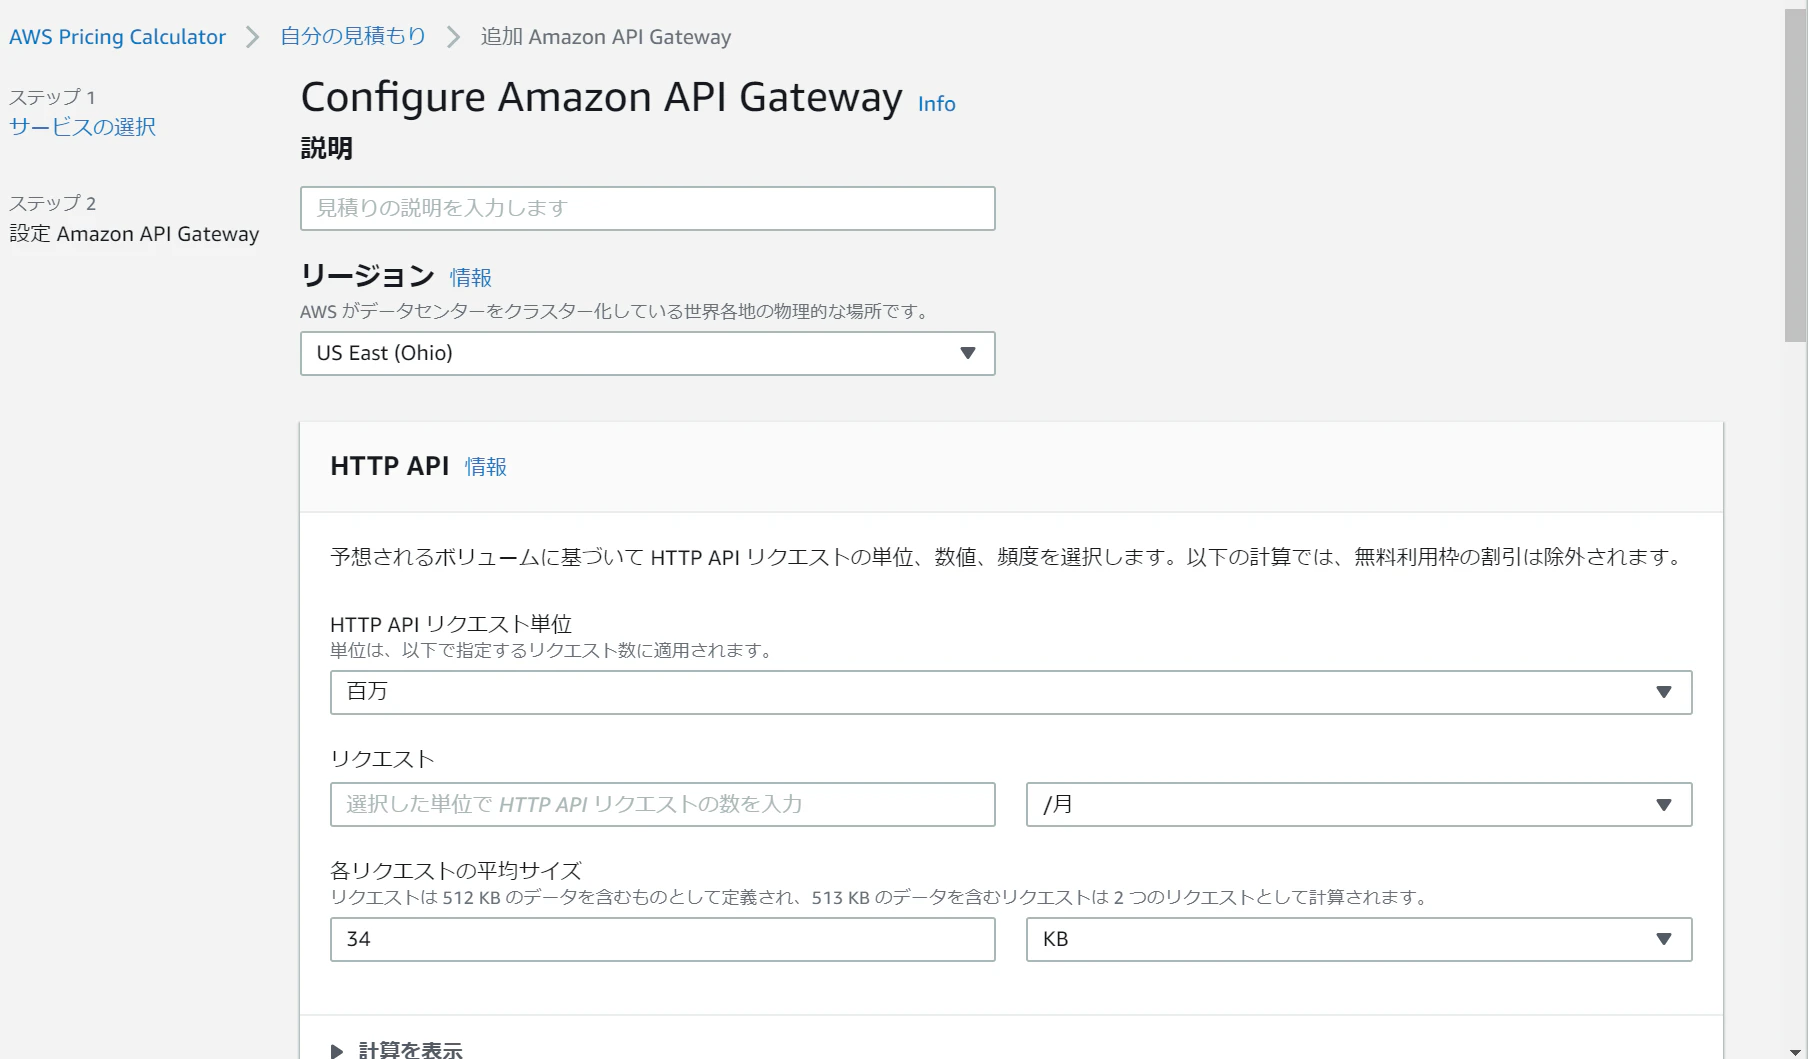The width and height of the screenshot is (1814, 1059).
Task: Open the KB size unit dropdown
Action: pos(1359,939)
